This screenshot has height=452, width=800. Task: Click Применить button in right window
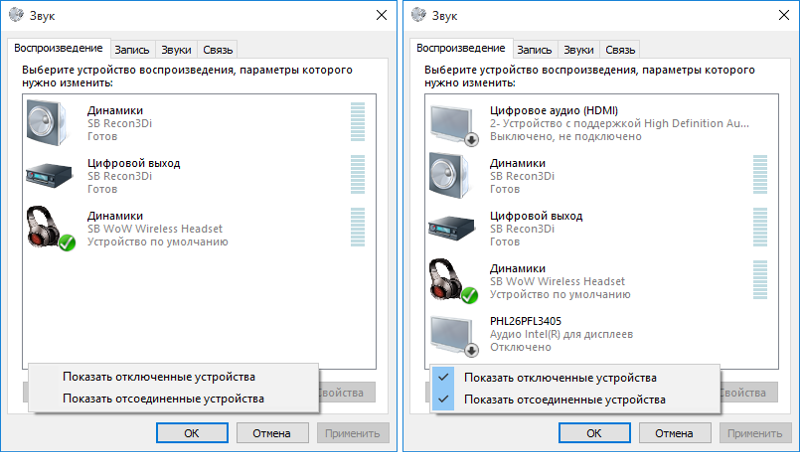(x=755, y=433)
